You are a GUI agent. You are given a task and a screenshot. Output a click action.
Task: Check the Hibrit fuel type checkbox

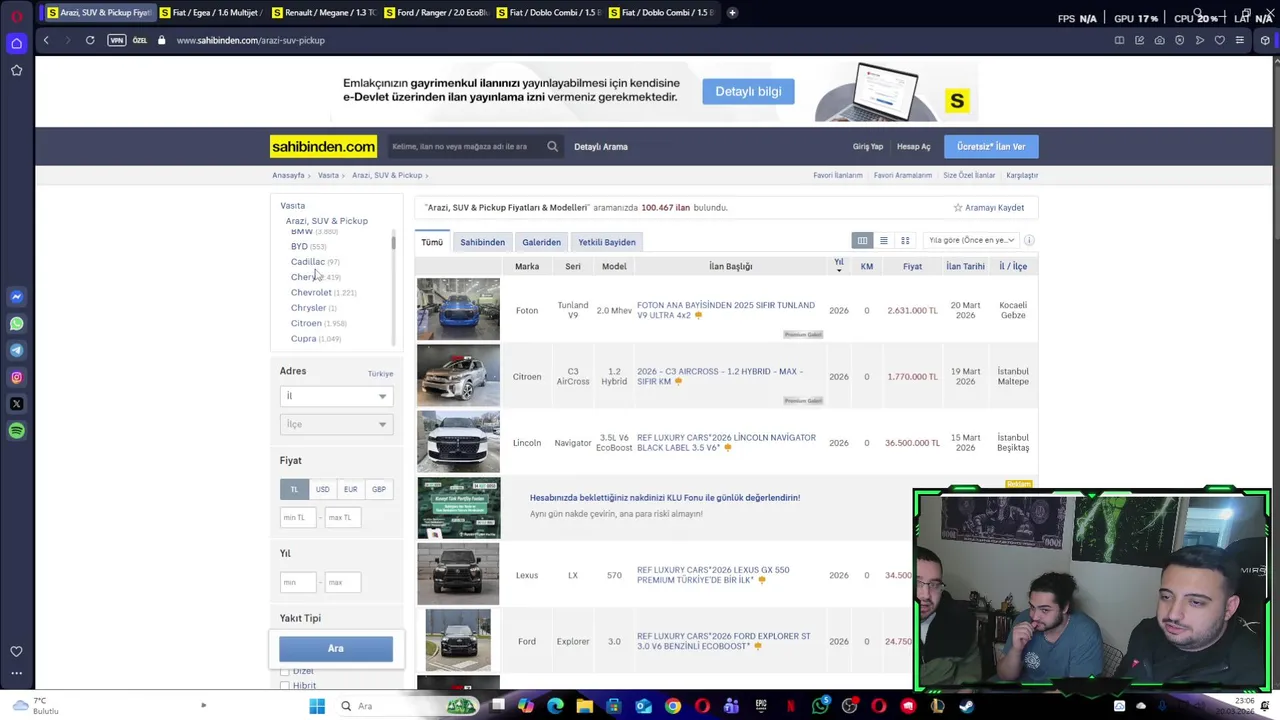(285, 686)
